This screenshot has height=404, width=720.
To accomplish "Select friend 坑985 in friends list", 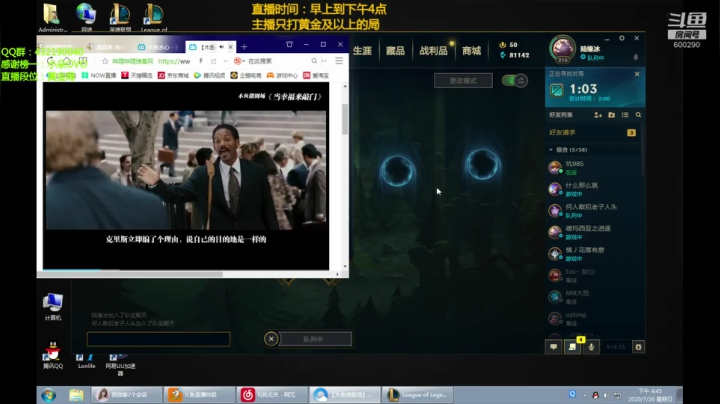I will point(593,168).
